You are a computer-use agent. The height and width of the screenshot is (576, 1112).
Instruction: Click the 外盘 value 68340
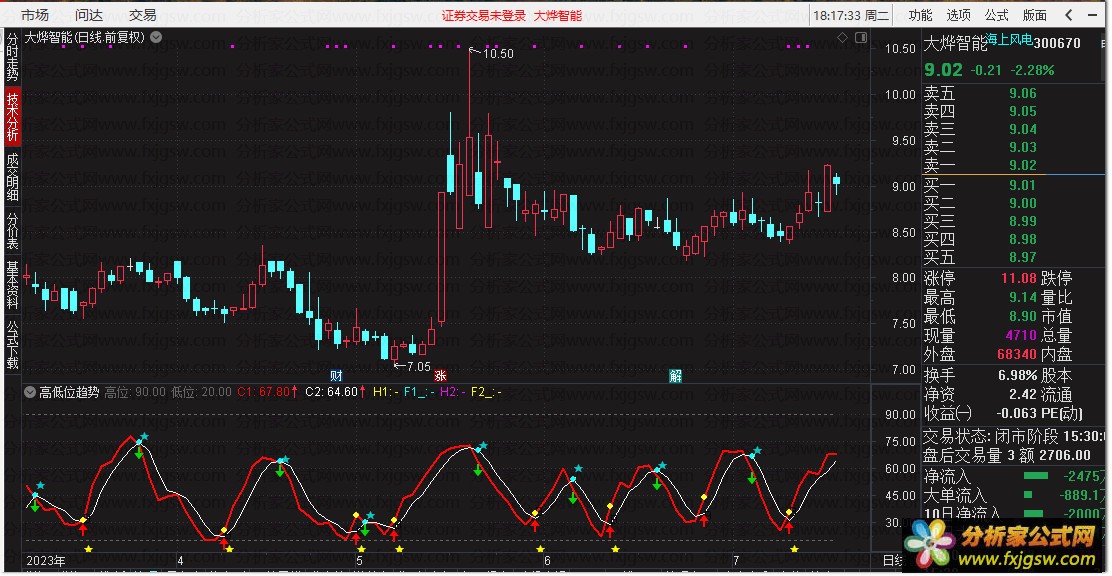[x=1016, y=354]
